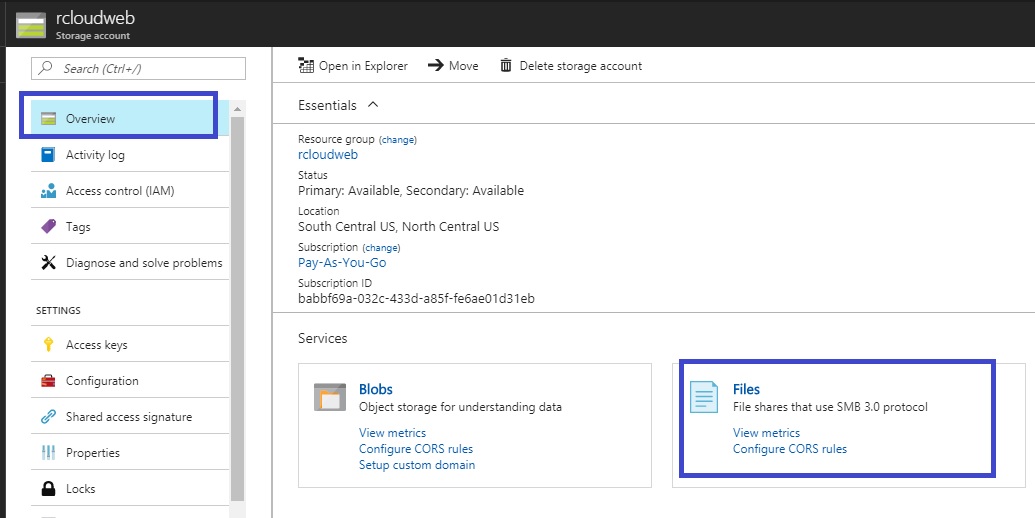Viewport: 1035px width, 518px height.
Task: Click Move in the toolbar
Action: 453,66
